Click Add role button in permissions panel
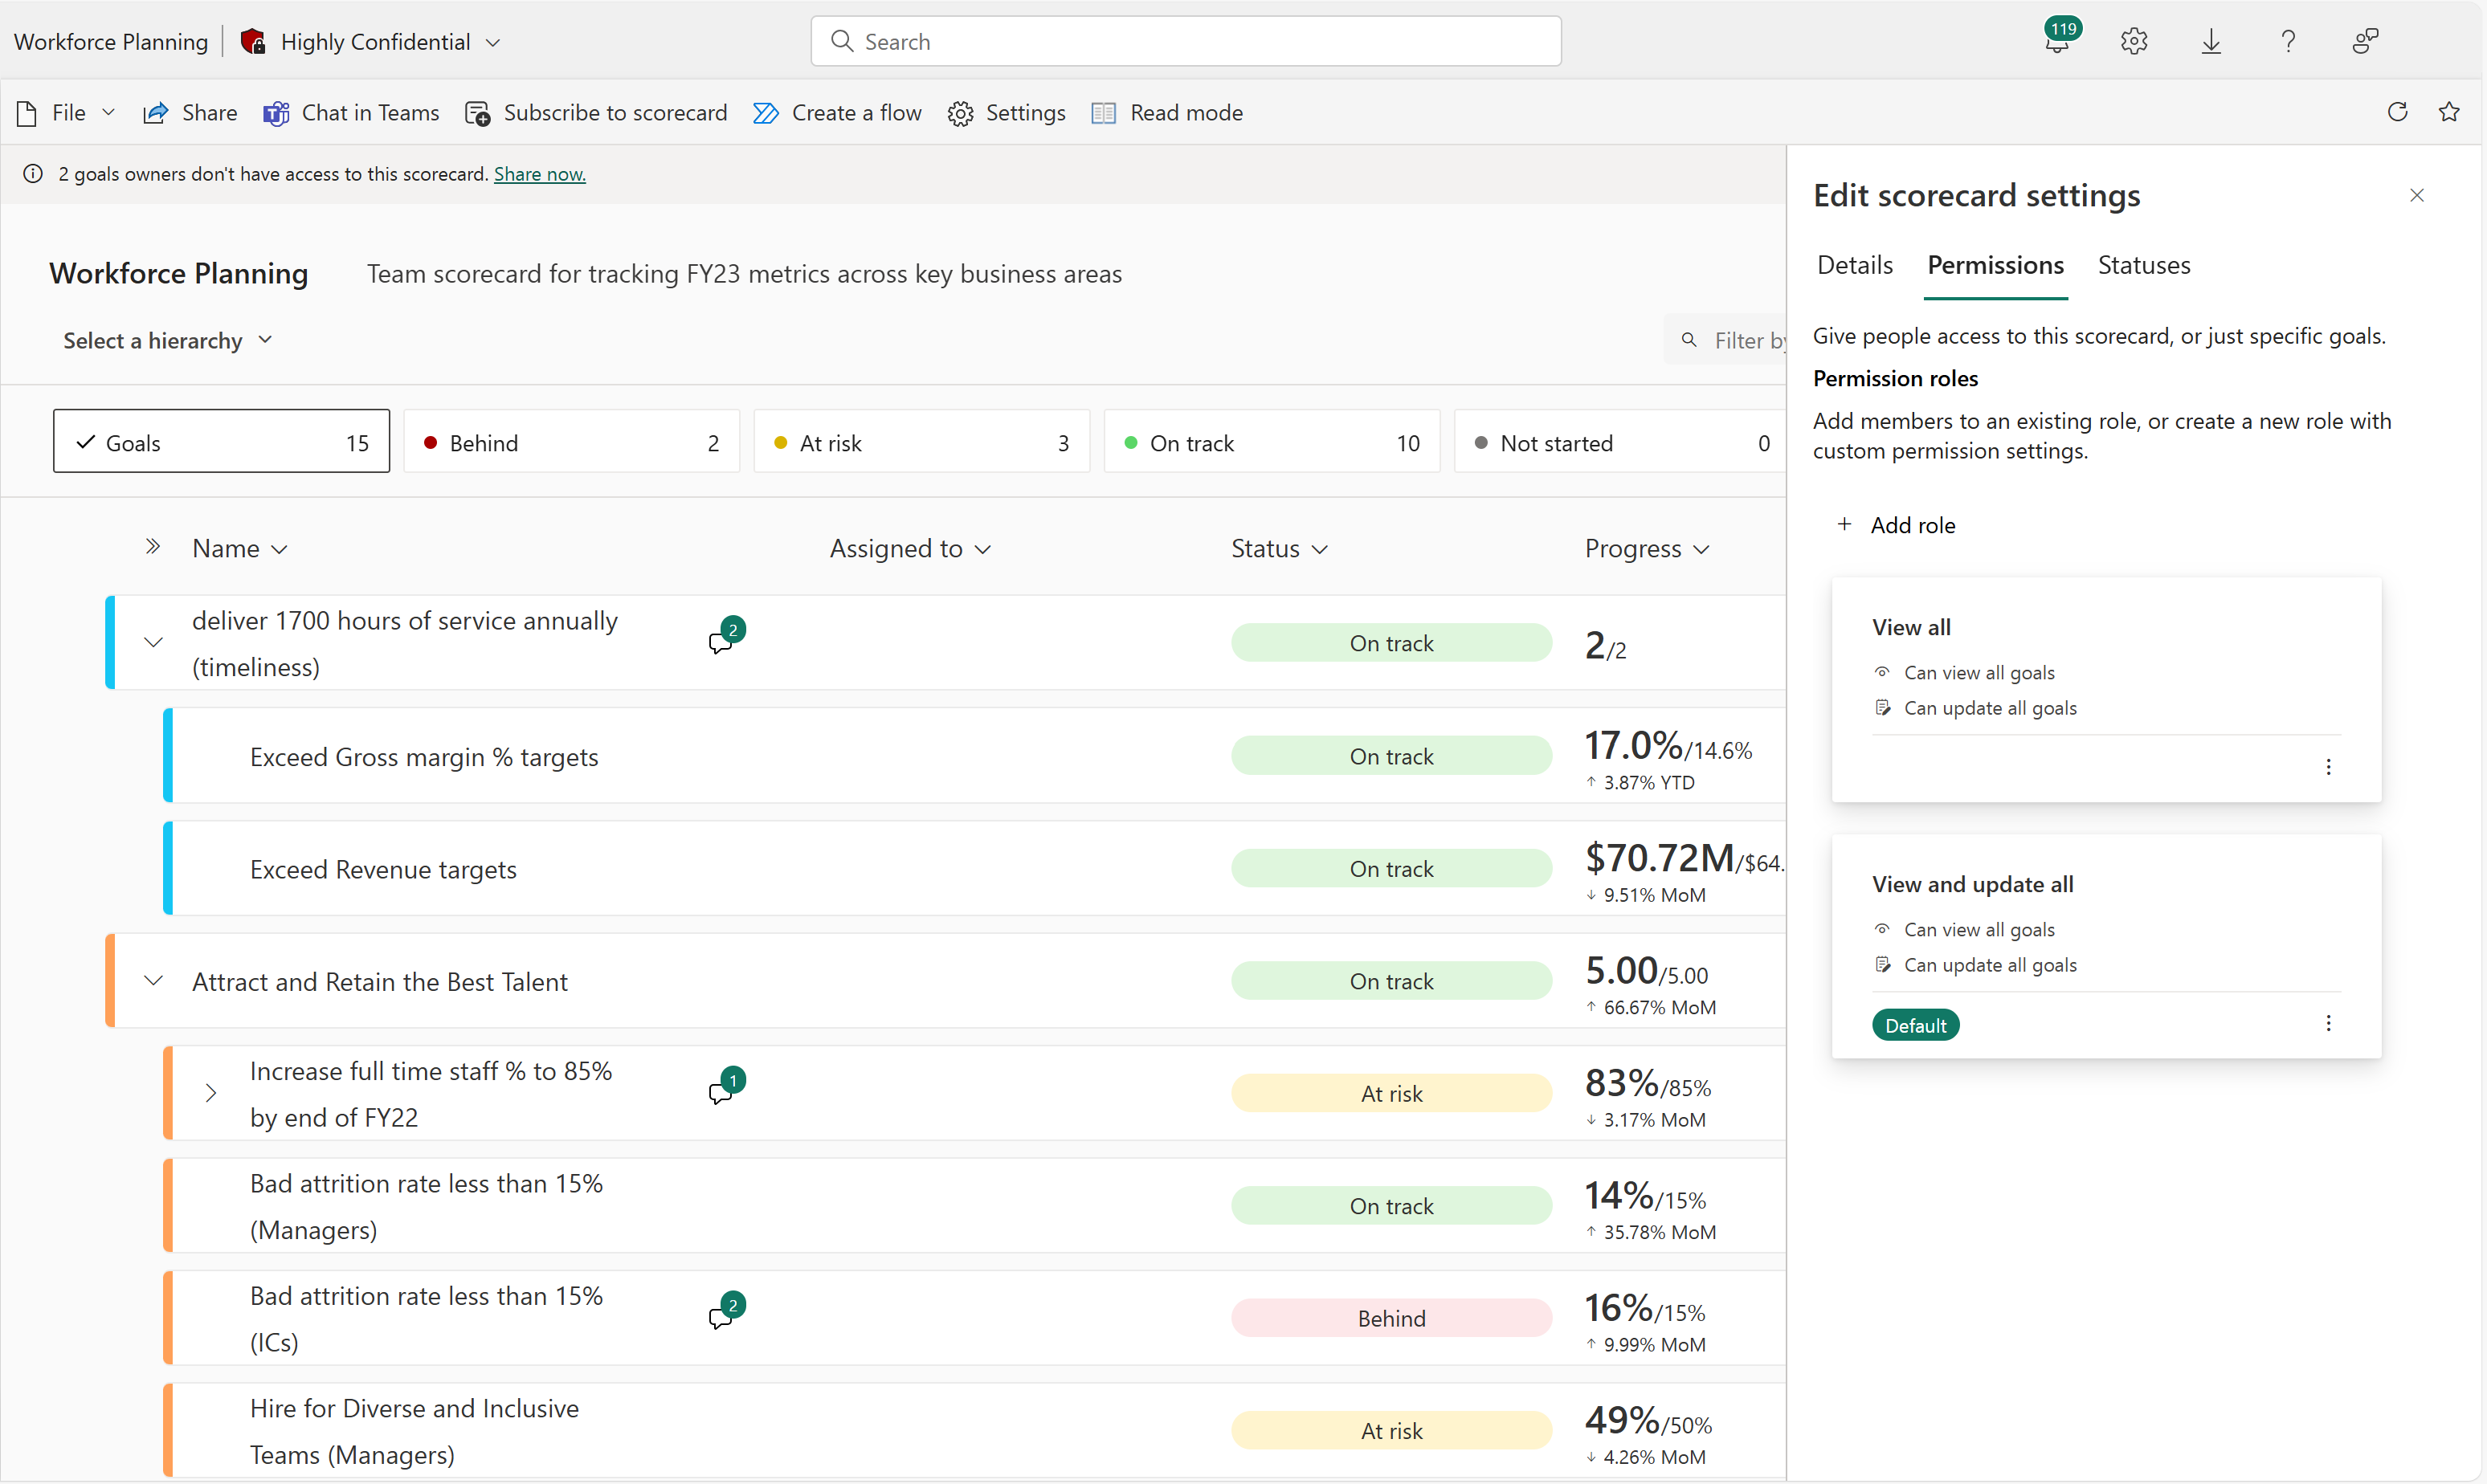 pyautogui.click(x=1899, y=524)
